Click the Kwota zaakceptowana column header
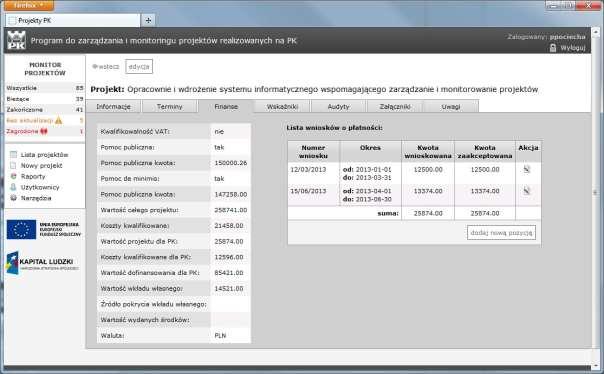Image resolution: width=604 pixels, height=374 pixels. tap(485, 152)
